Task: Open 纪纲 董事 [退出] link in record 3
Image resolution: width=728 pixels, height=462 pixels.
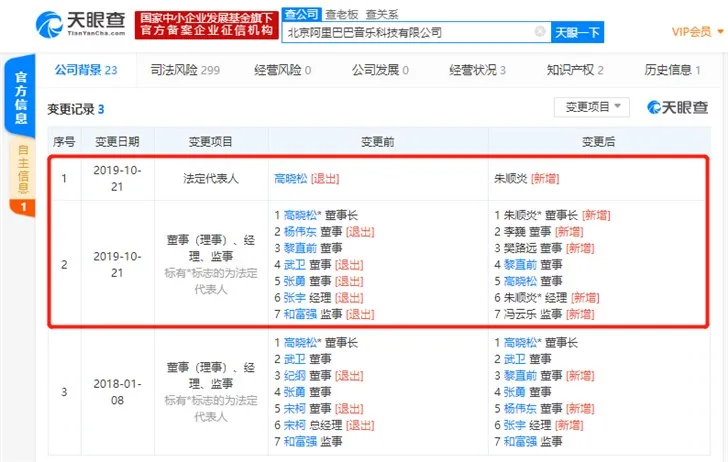Action: pos(294,375)
